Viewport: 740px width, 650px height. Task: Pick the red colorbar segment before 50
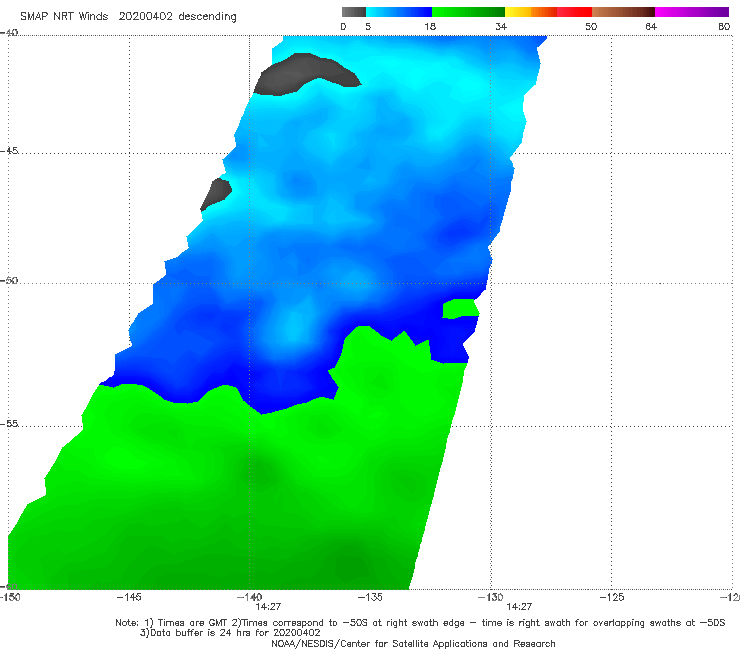point(574,12)
